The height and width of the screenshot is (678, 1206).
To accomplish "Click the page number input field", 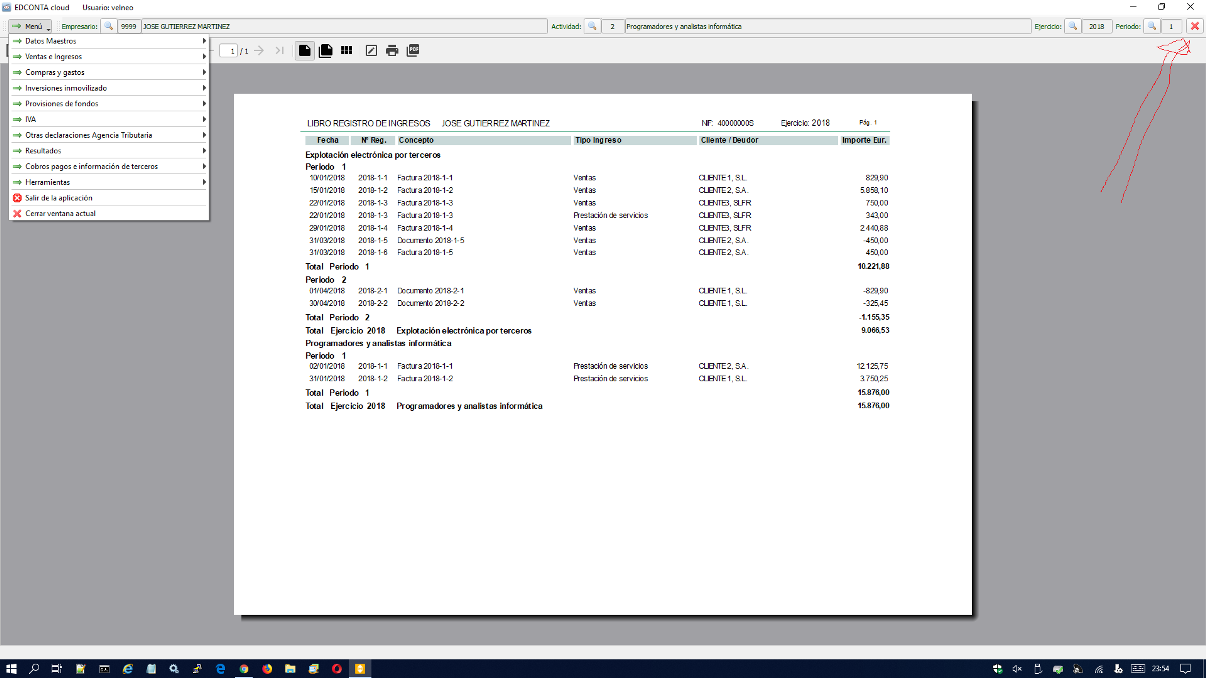I will click(x=229, y=50).
